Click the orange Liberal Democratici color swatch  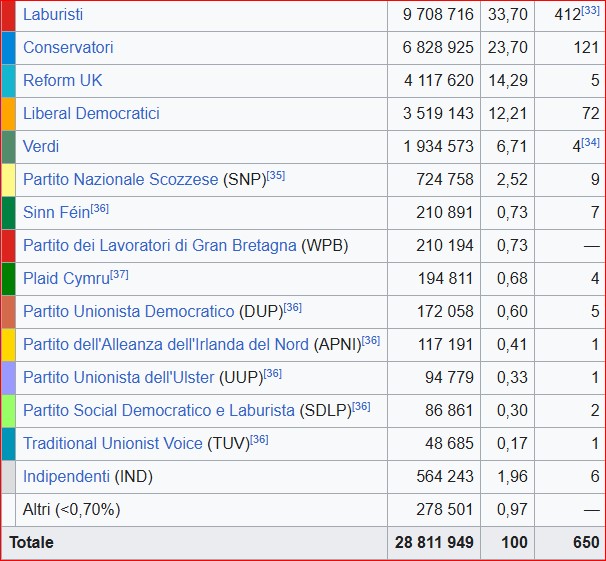[x=8, y=114]
